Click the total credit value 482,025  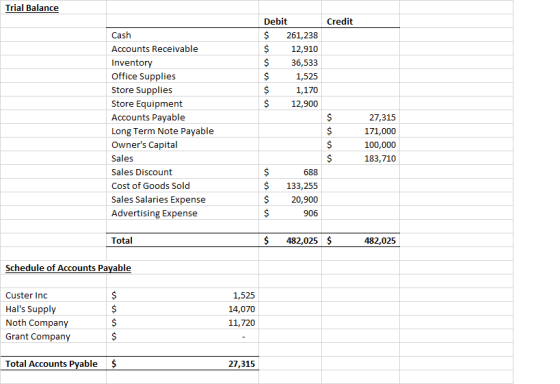(380, 240)
